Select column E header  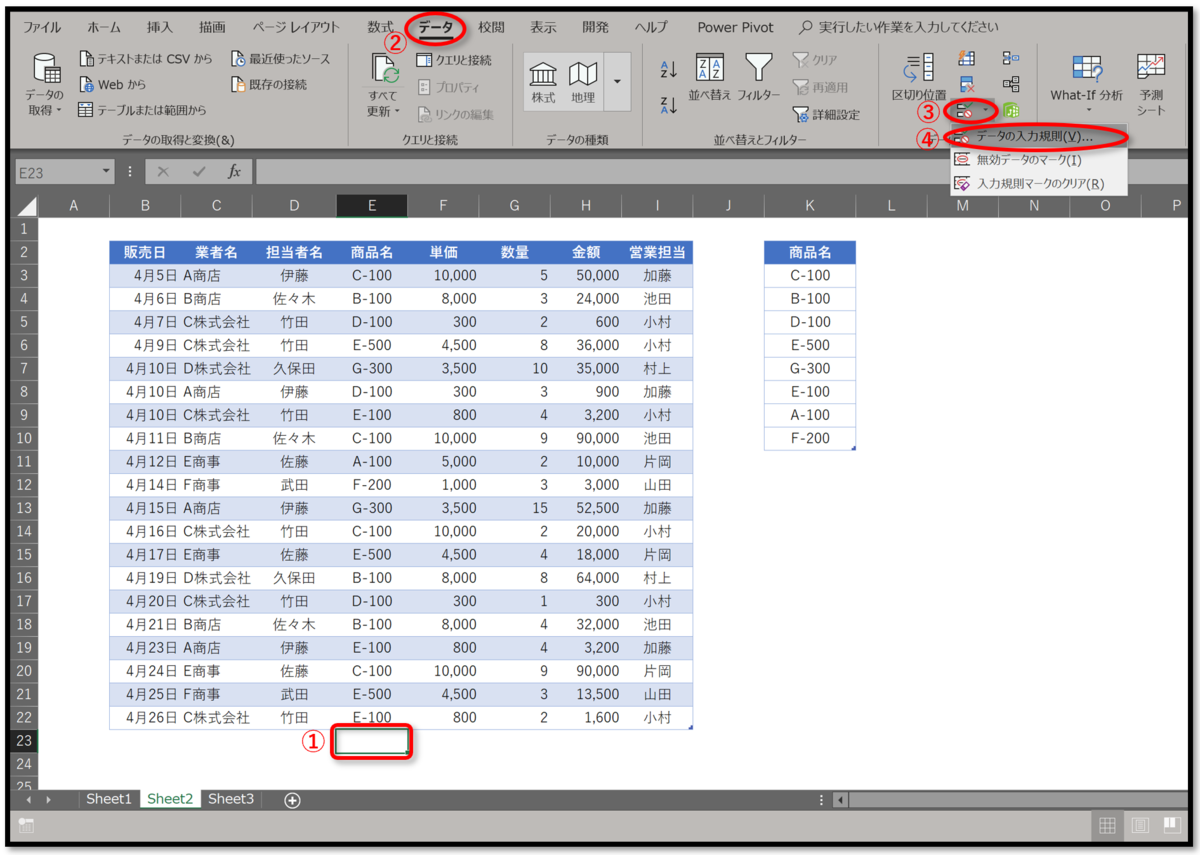[372, 206]
